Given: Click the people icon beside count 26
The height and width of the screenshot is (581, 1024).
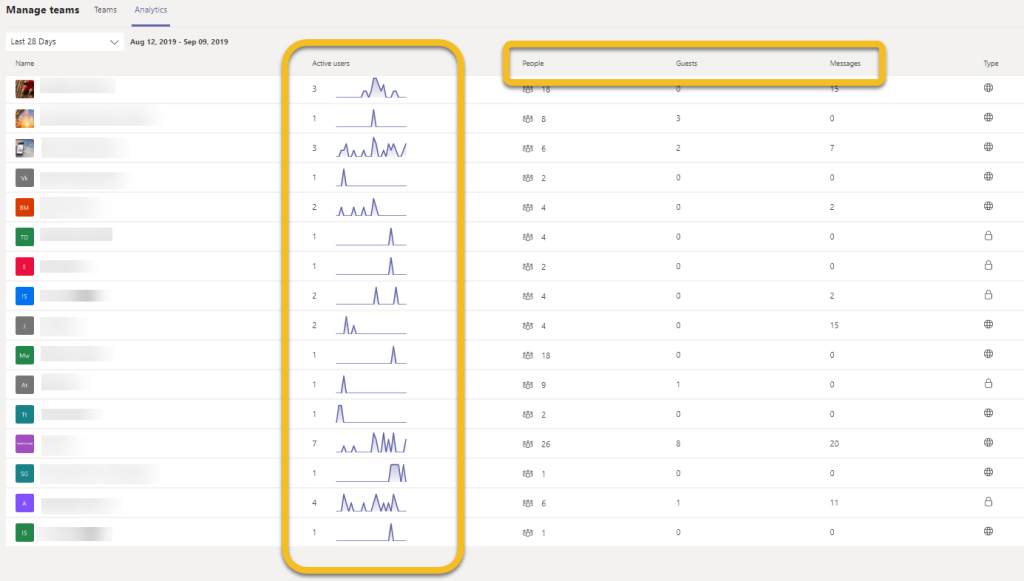Looking at the screenshot, I should 528,443.
